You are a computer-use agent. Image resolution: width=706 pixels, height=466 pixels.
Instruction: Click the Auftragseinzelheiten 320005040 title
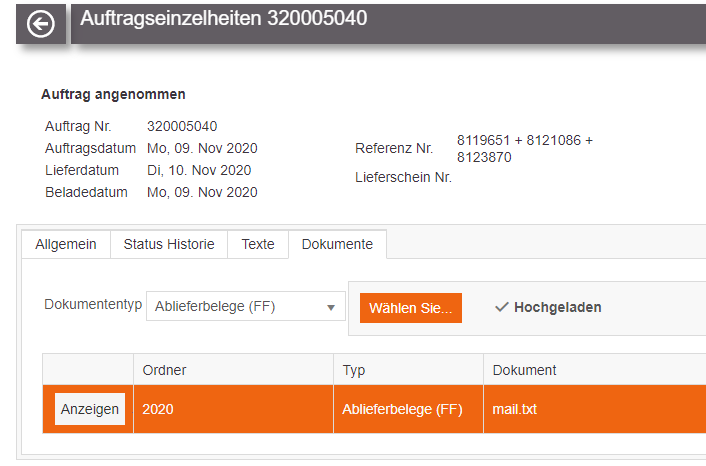(223, 19)
